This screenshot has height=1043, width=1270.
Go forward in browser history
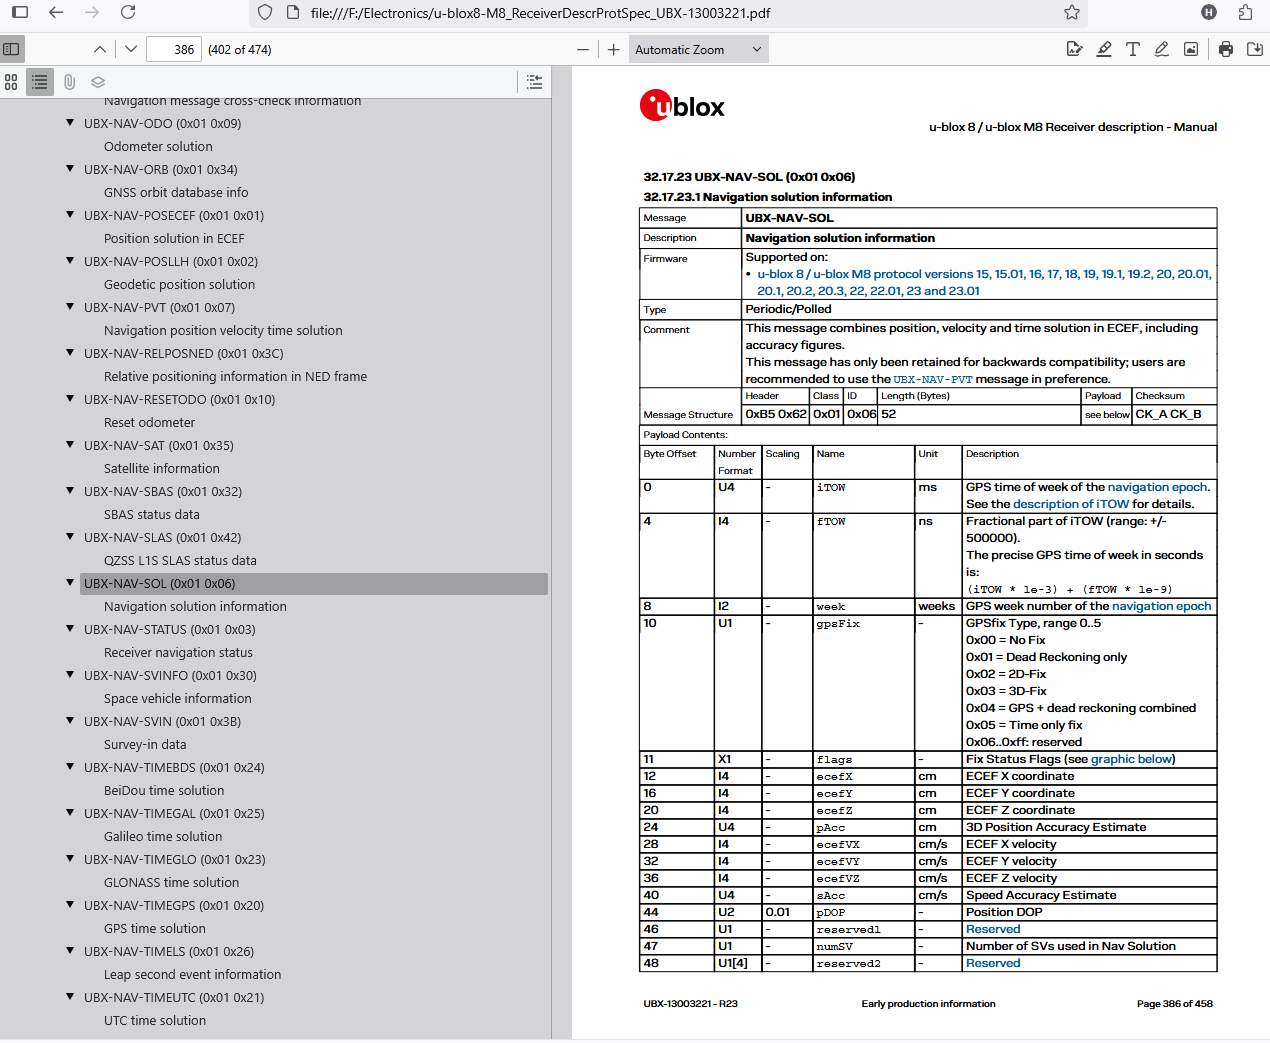pos(92,13)
